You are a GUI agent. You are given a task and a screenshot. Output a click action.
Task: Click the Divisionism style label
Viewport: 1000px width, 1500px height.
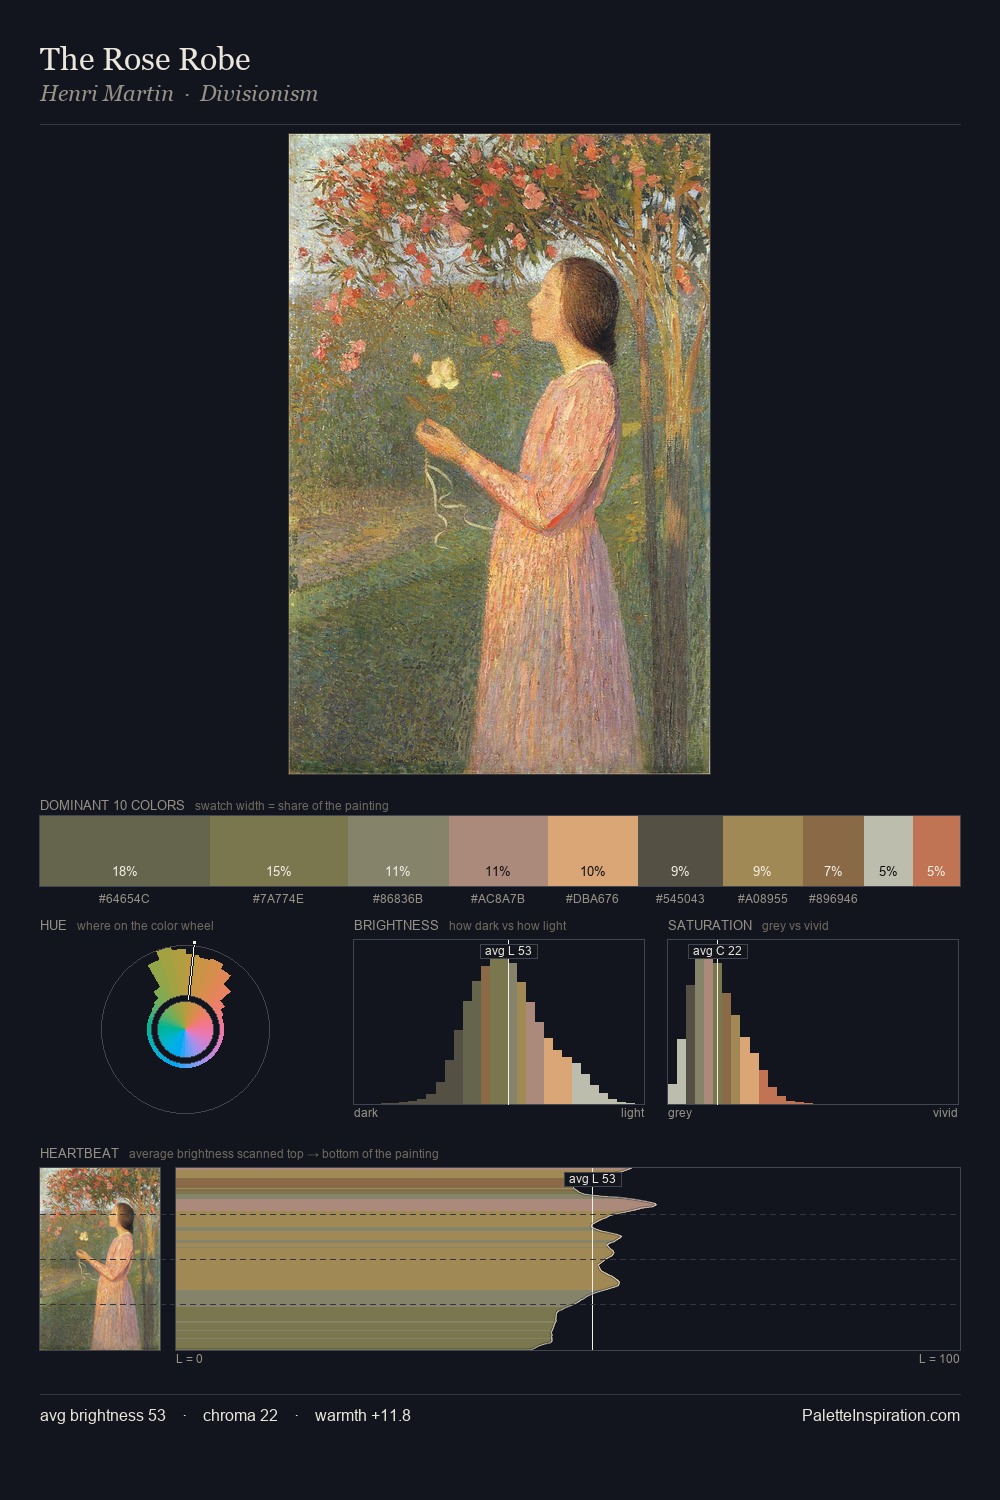(x=259, y=94)
